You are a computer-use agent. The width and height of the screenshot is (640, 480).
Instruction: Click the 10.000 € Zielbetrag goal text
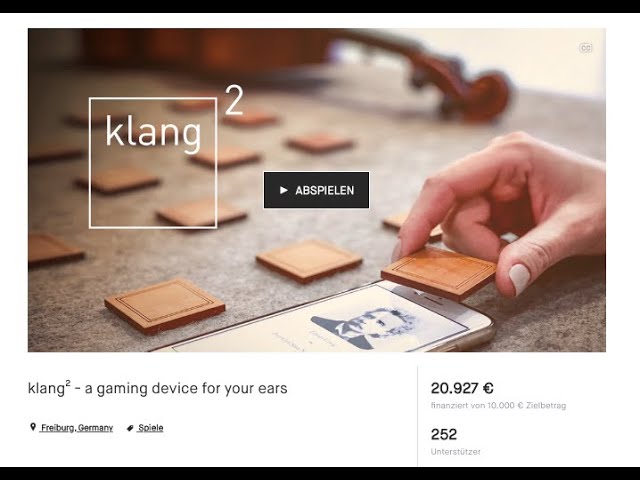pos(526,405)
